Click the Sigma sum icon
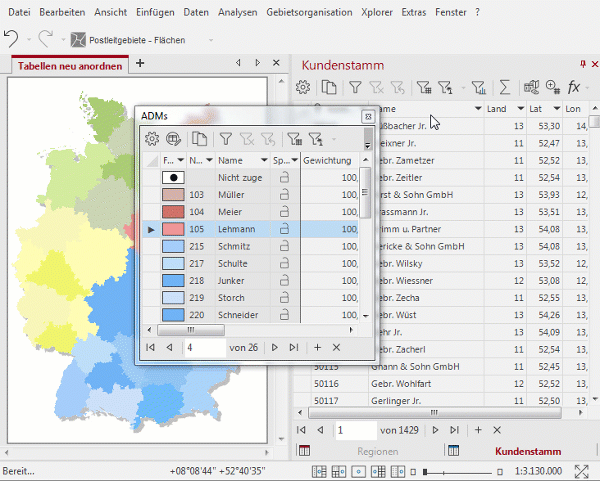Screen dimensions: 600x481 click(505, 87)
